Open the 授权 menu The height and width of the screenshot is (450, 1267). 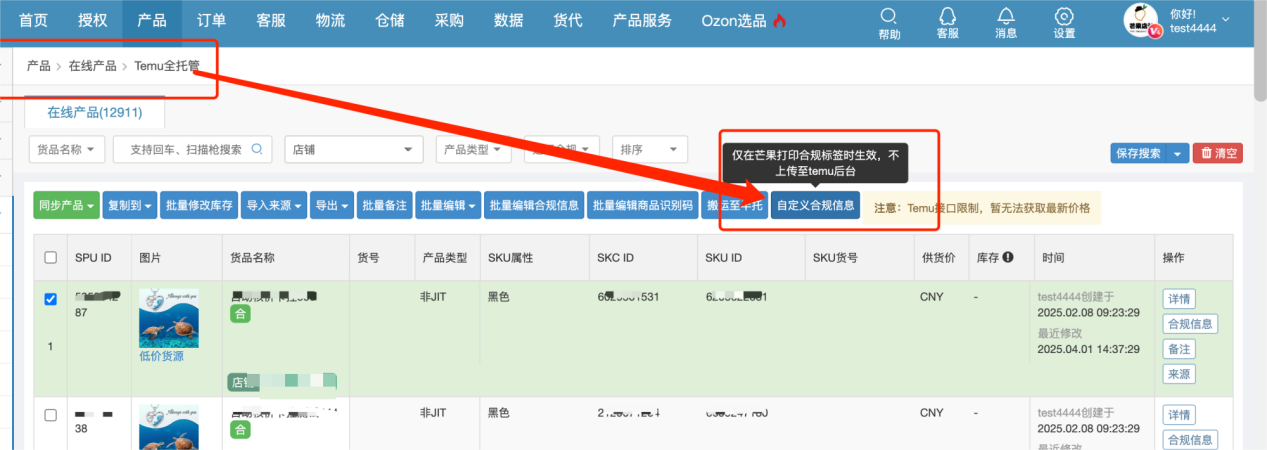(93, 21)
